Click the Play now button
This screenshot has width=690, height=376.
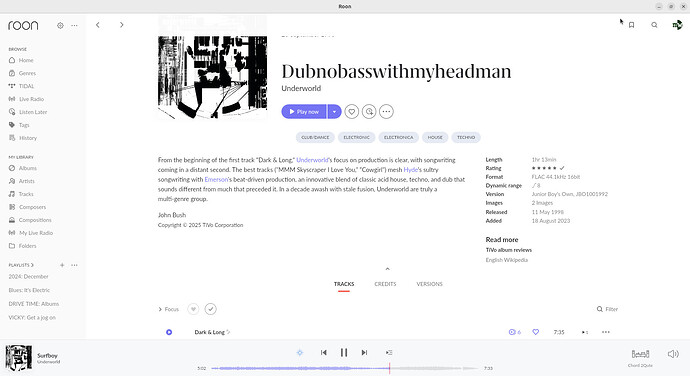304,112
